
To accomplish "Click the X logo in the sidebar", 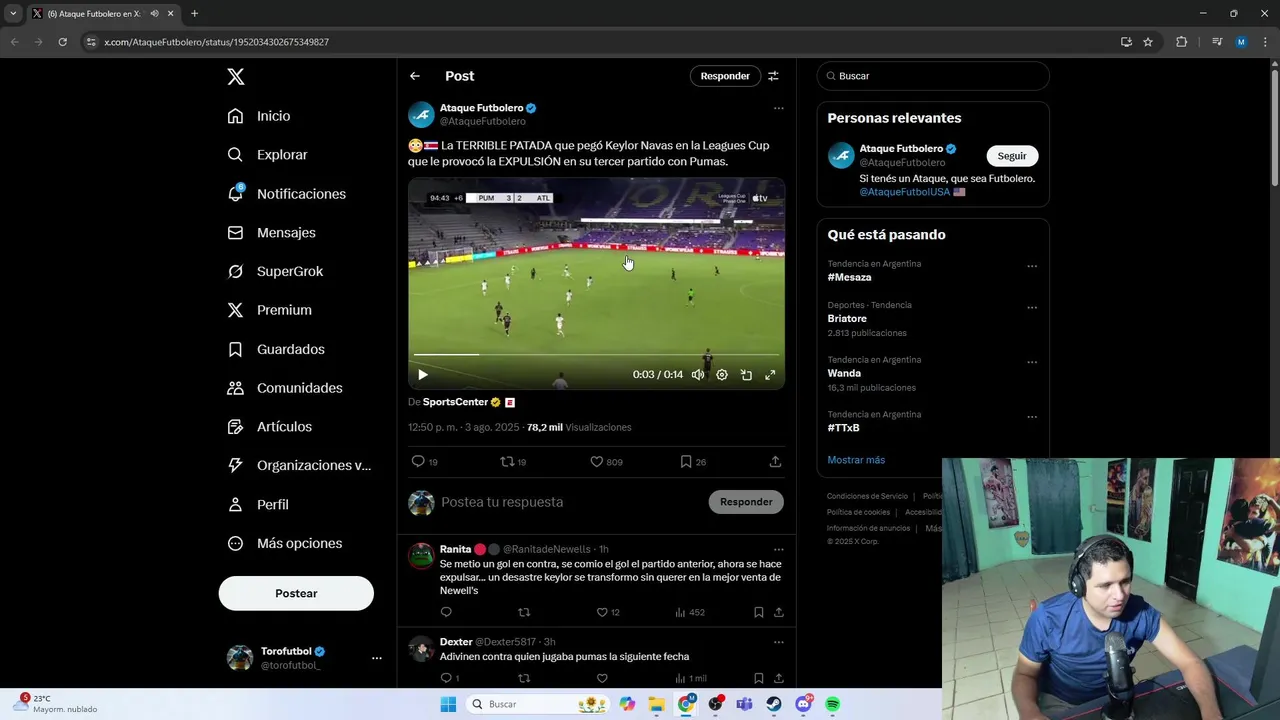I will tap(235, 77).
